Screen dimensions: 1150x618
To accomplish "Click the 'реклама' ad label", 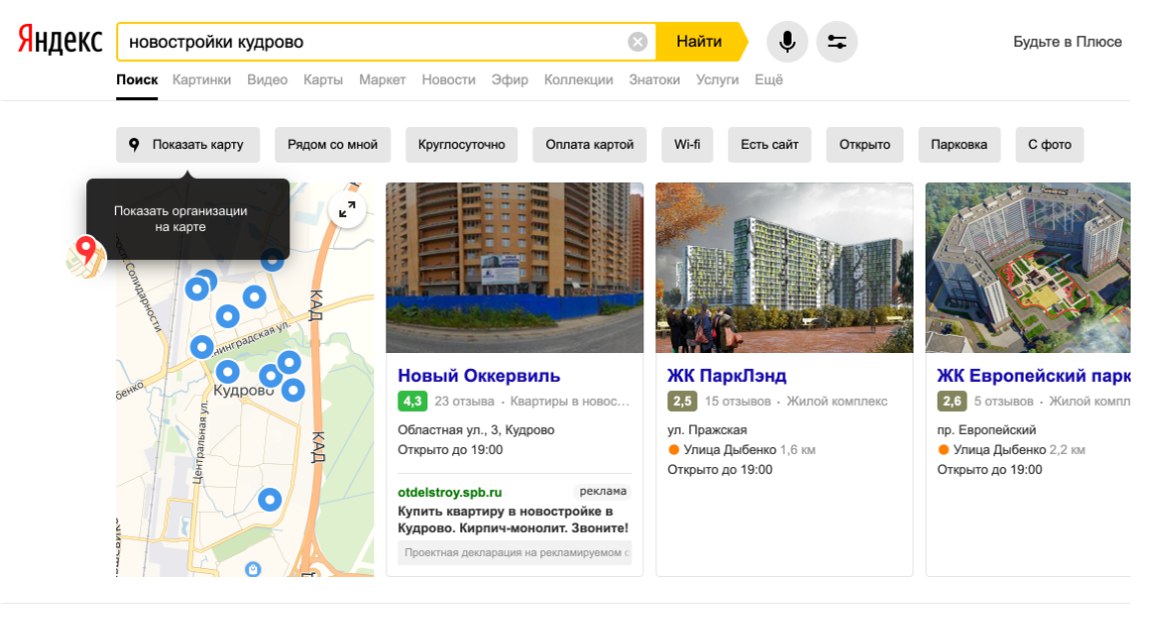I will (603, 491).
